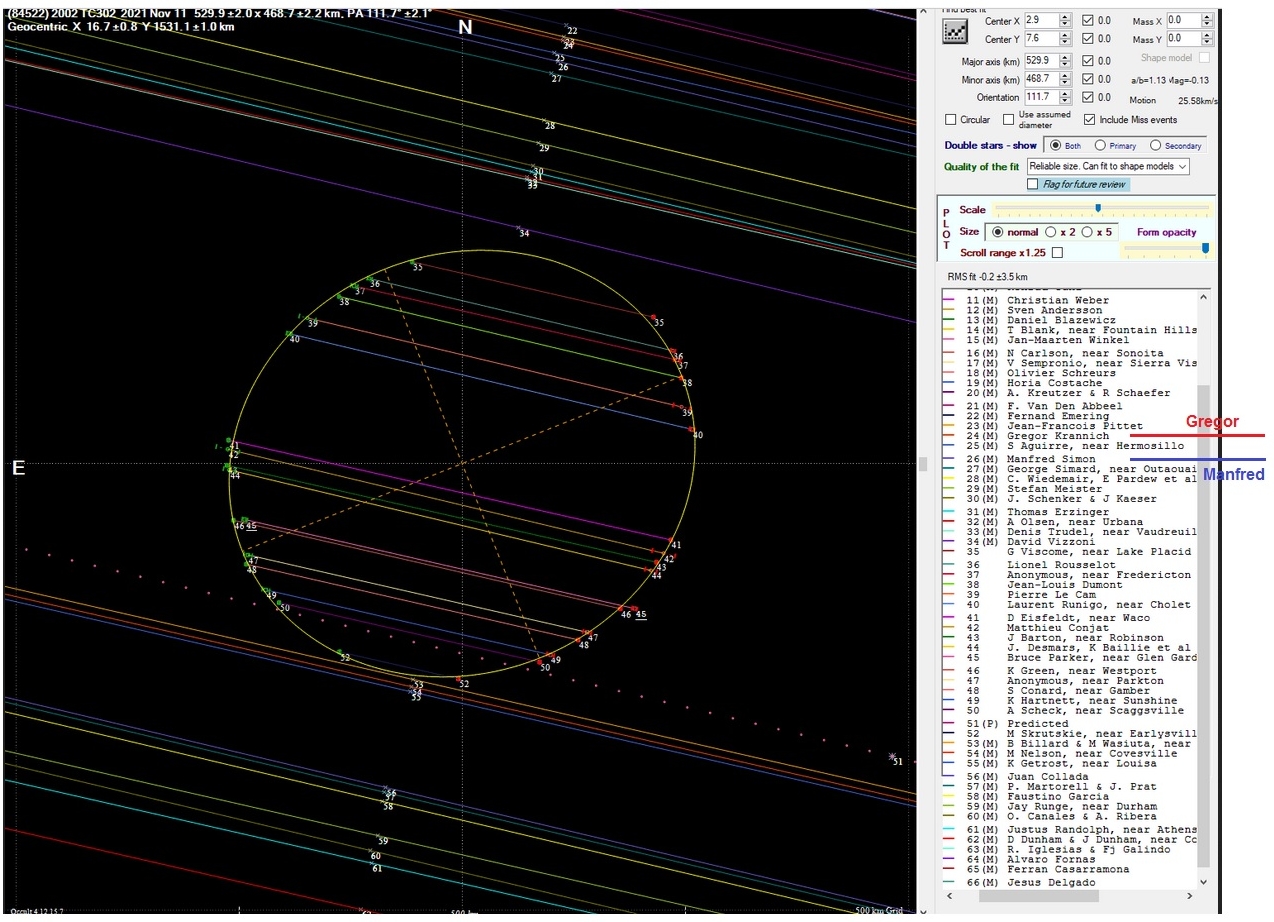Toggle the Major axis fit checkbox
This screenshot has width=1274, height=922.
(1088, 60)
